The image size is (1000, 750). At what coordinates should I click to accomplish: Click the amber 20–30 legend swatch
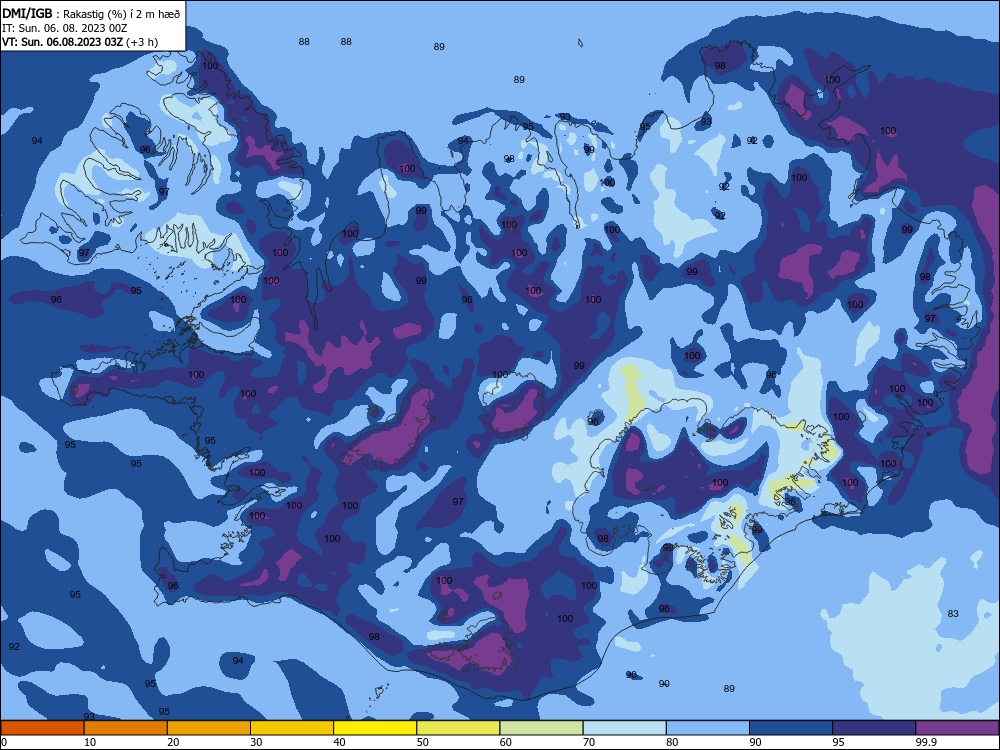[x=209, y=728]
